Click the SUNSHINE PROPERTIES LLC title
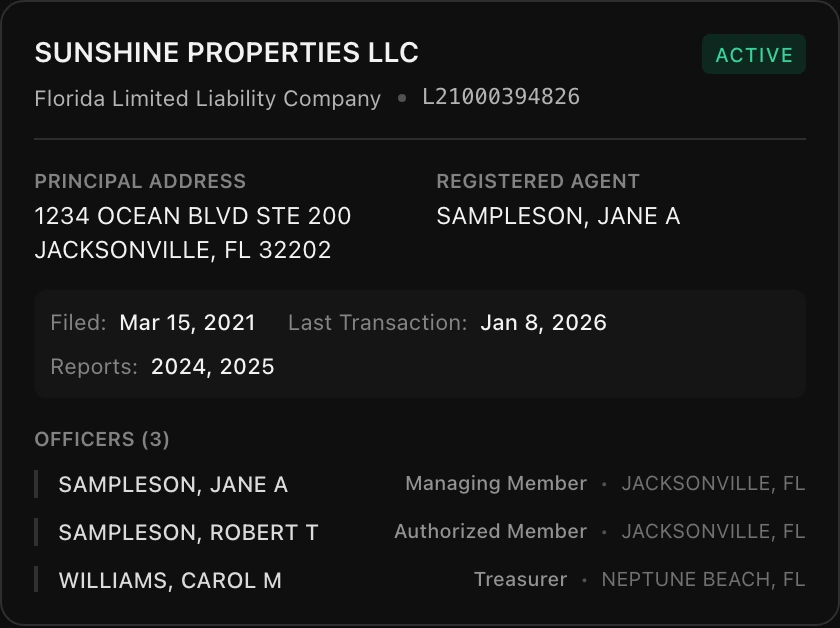 [x=226, y=53]
